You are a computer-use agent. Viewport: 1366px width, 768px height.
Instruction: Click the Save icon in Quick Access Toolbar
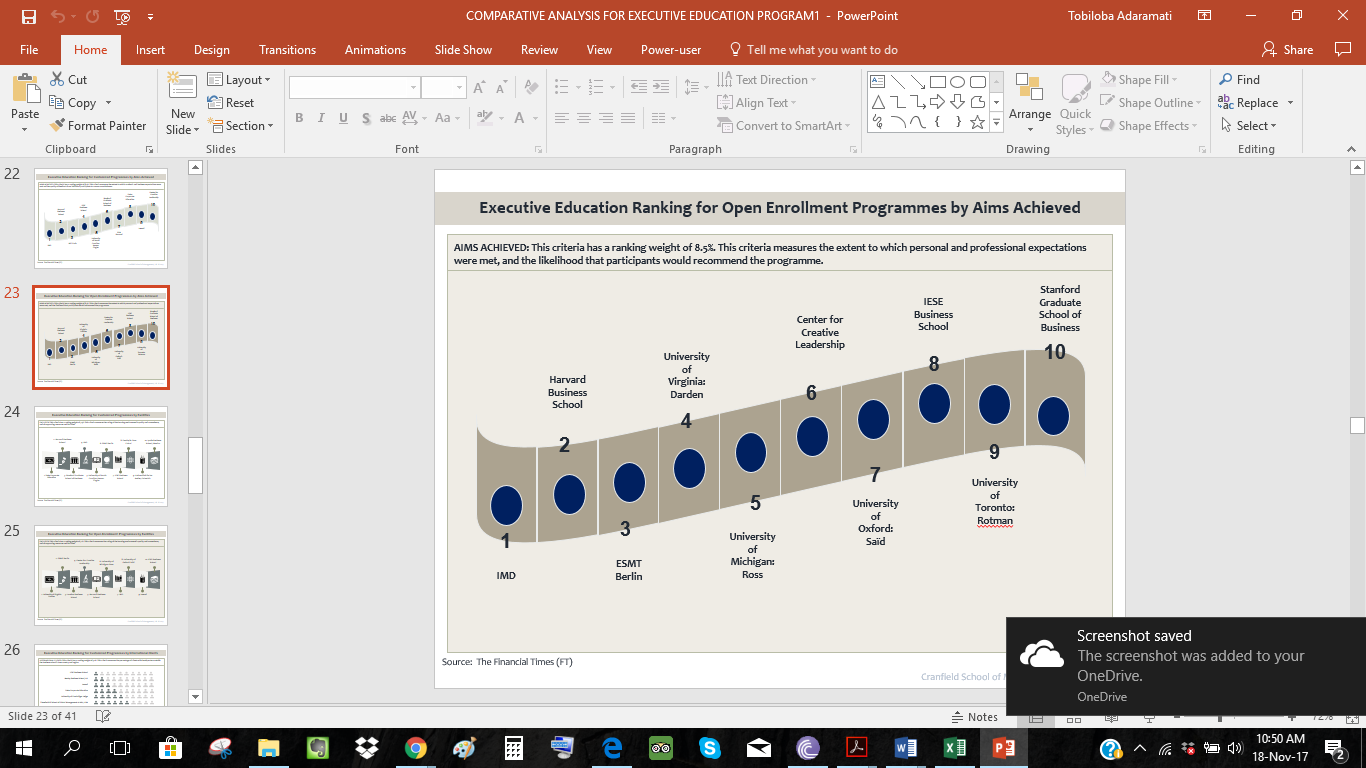tap(28, 16)
